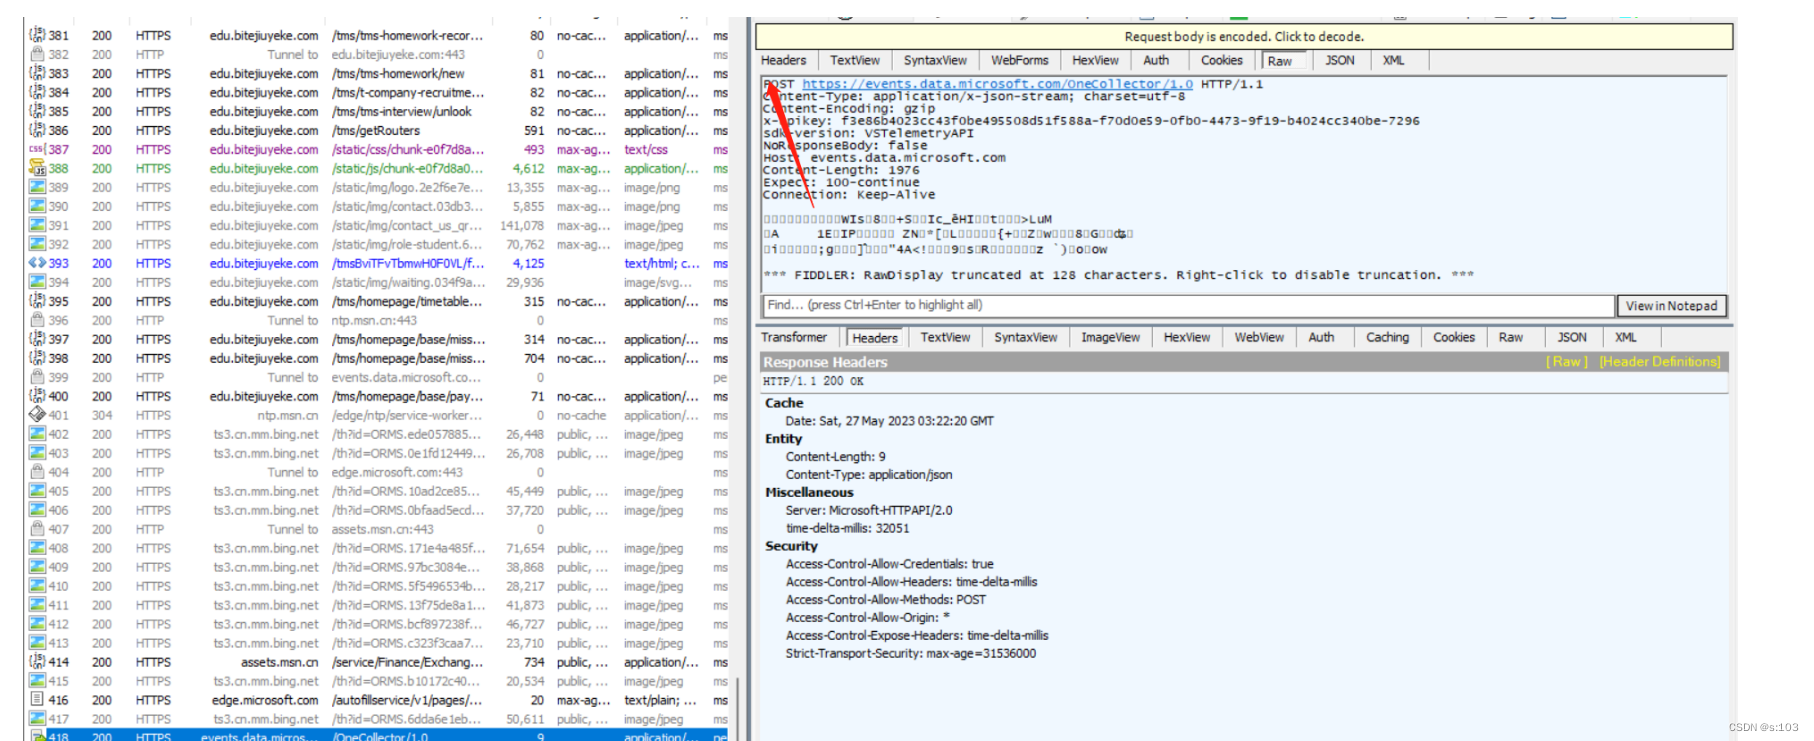Click the image icon of session 391
Image resolution: width=1814 pixels, height=741 pixels.
(x=37, y=225)
